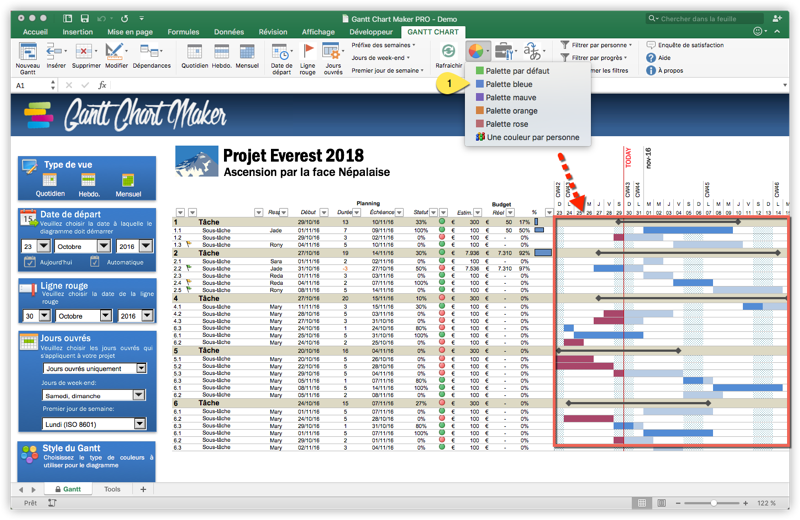Click Filtrer par progrès button
This screenshot has height=520, width=800.
(x=594, y=58)
